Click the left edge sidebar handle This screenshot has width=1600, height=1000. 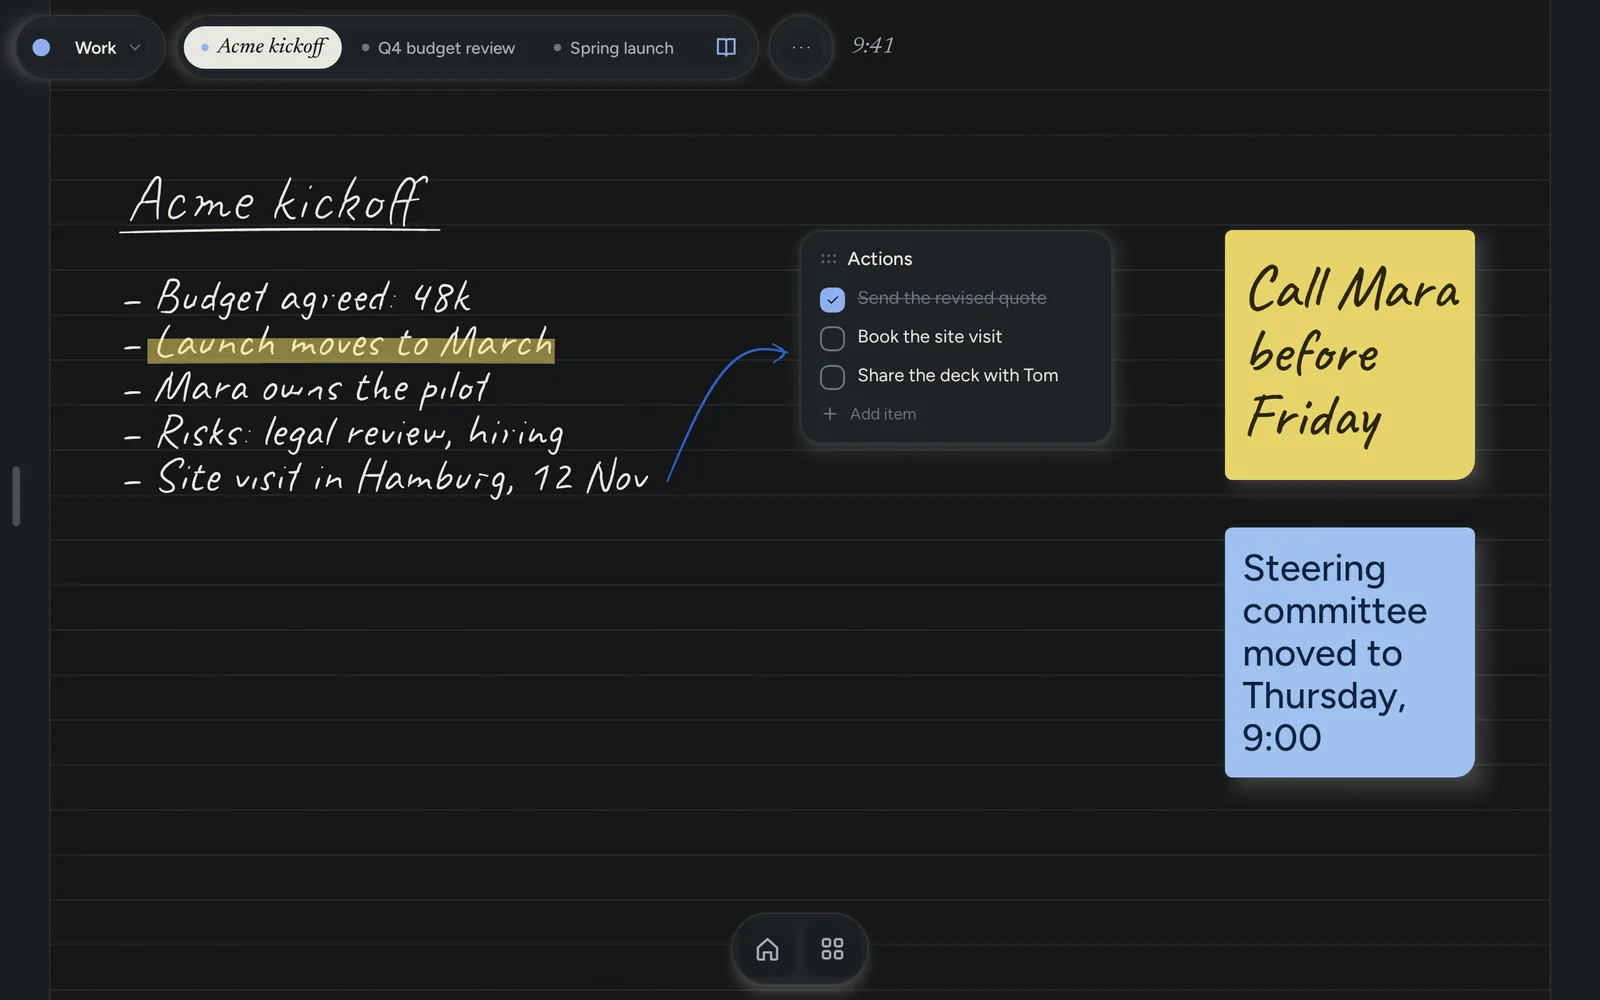[16, 496]
